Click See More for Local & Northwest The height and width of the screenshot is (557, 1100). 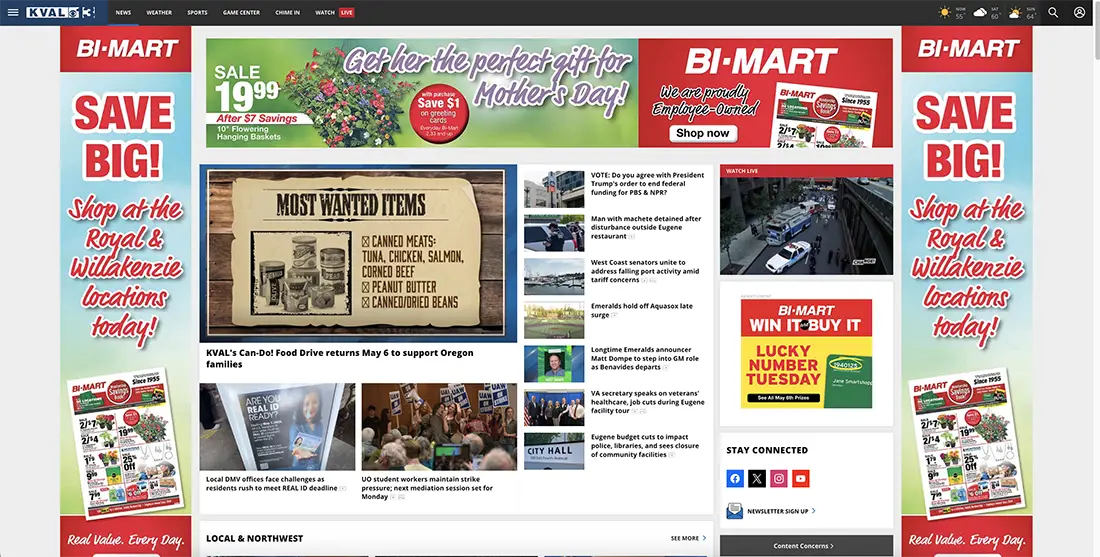(688, 538)
